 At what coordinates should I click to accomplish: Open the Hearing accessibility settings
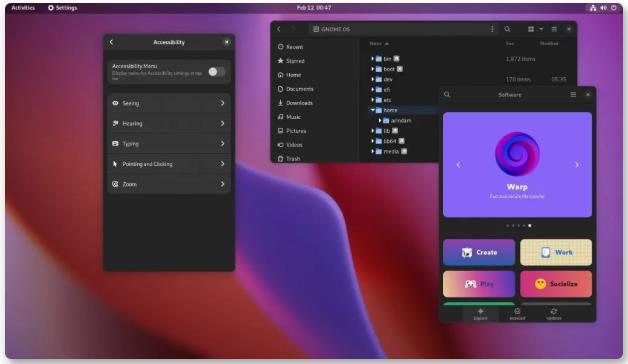coord(169,124)
